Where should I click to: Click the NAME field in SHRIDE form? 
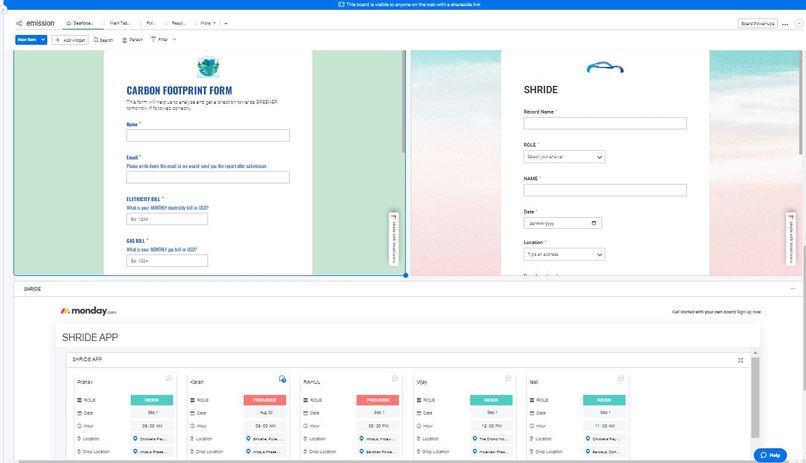(x=605, y=190)
